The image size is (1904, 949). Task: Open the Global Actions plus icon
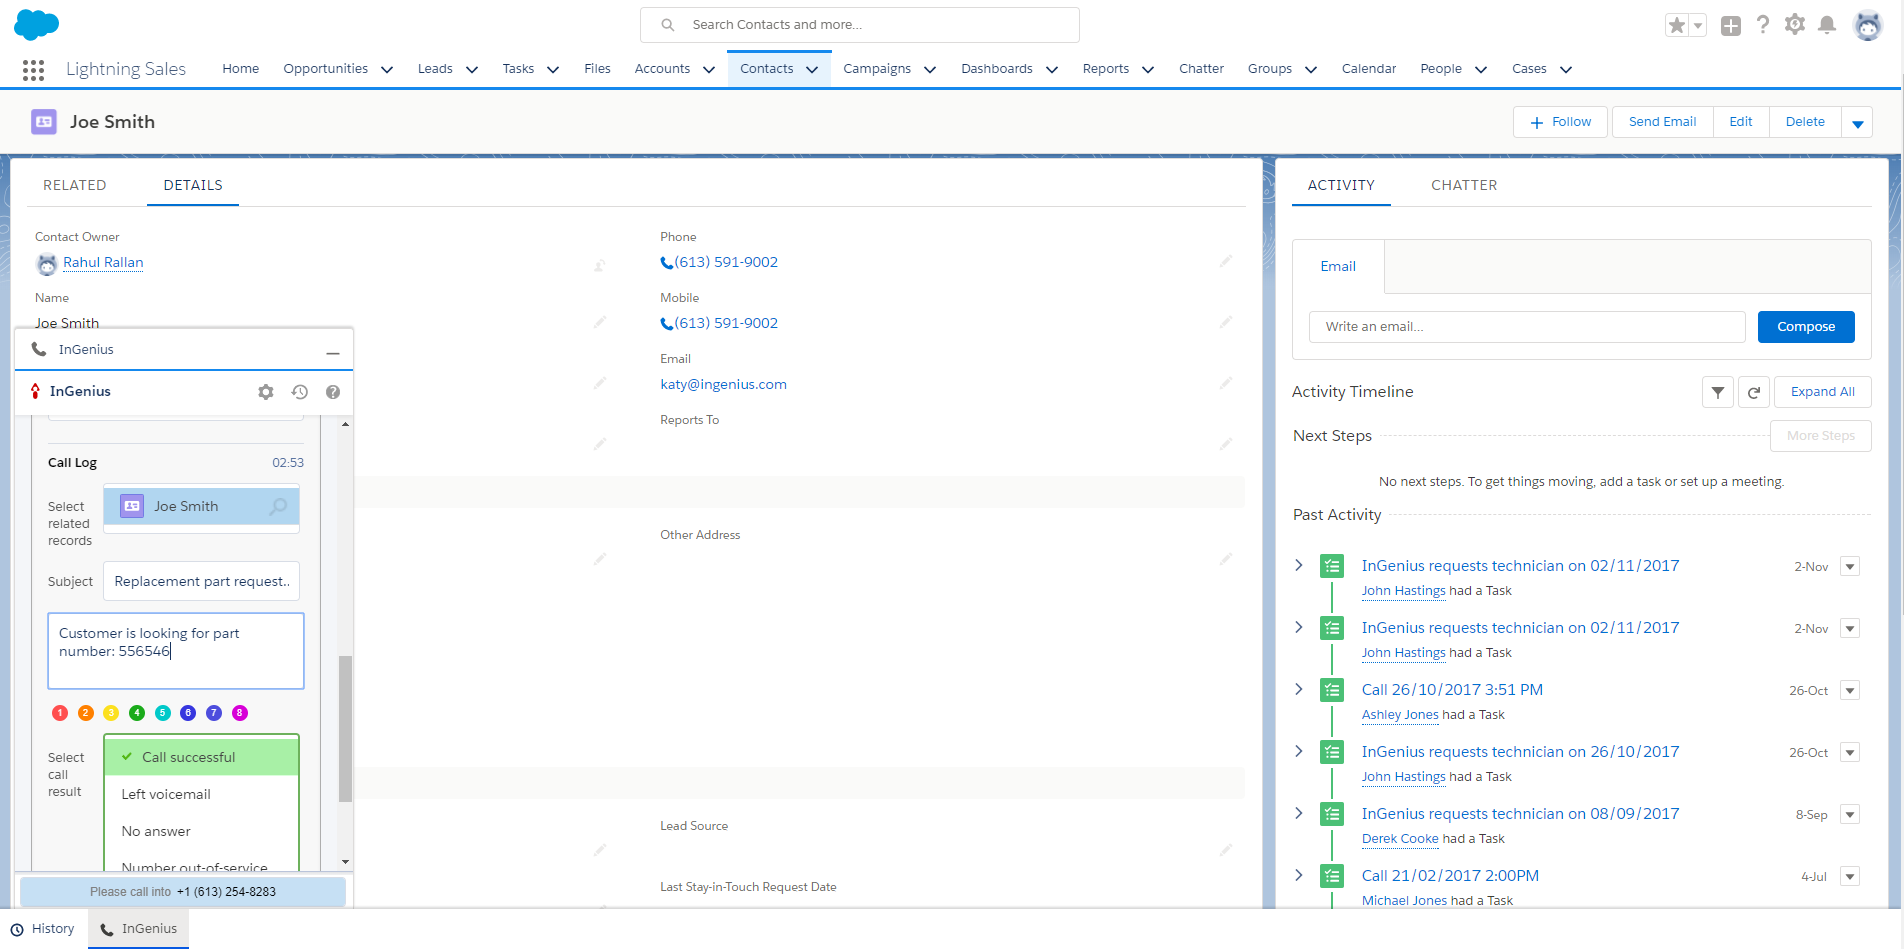1731,26
